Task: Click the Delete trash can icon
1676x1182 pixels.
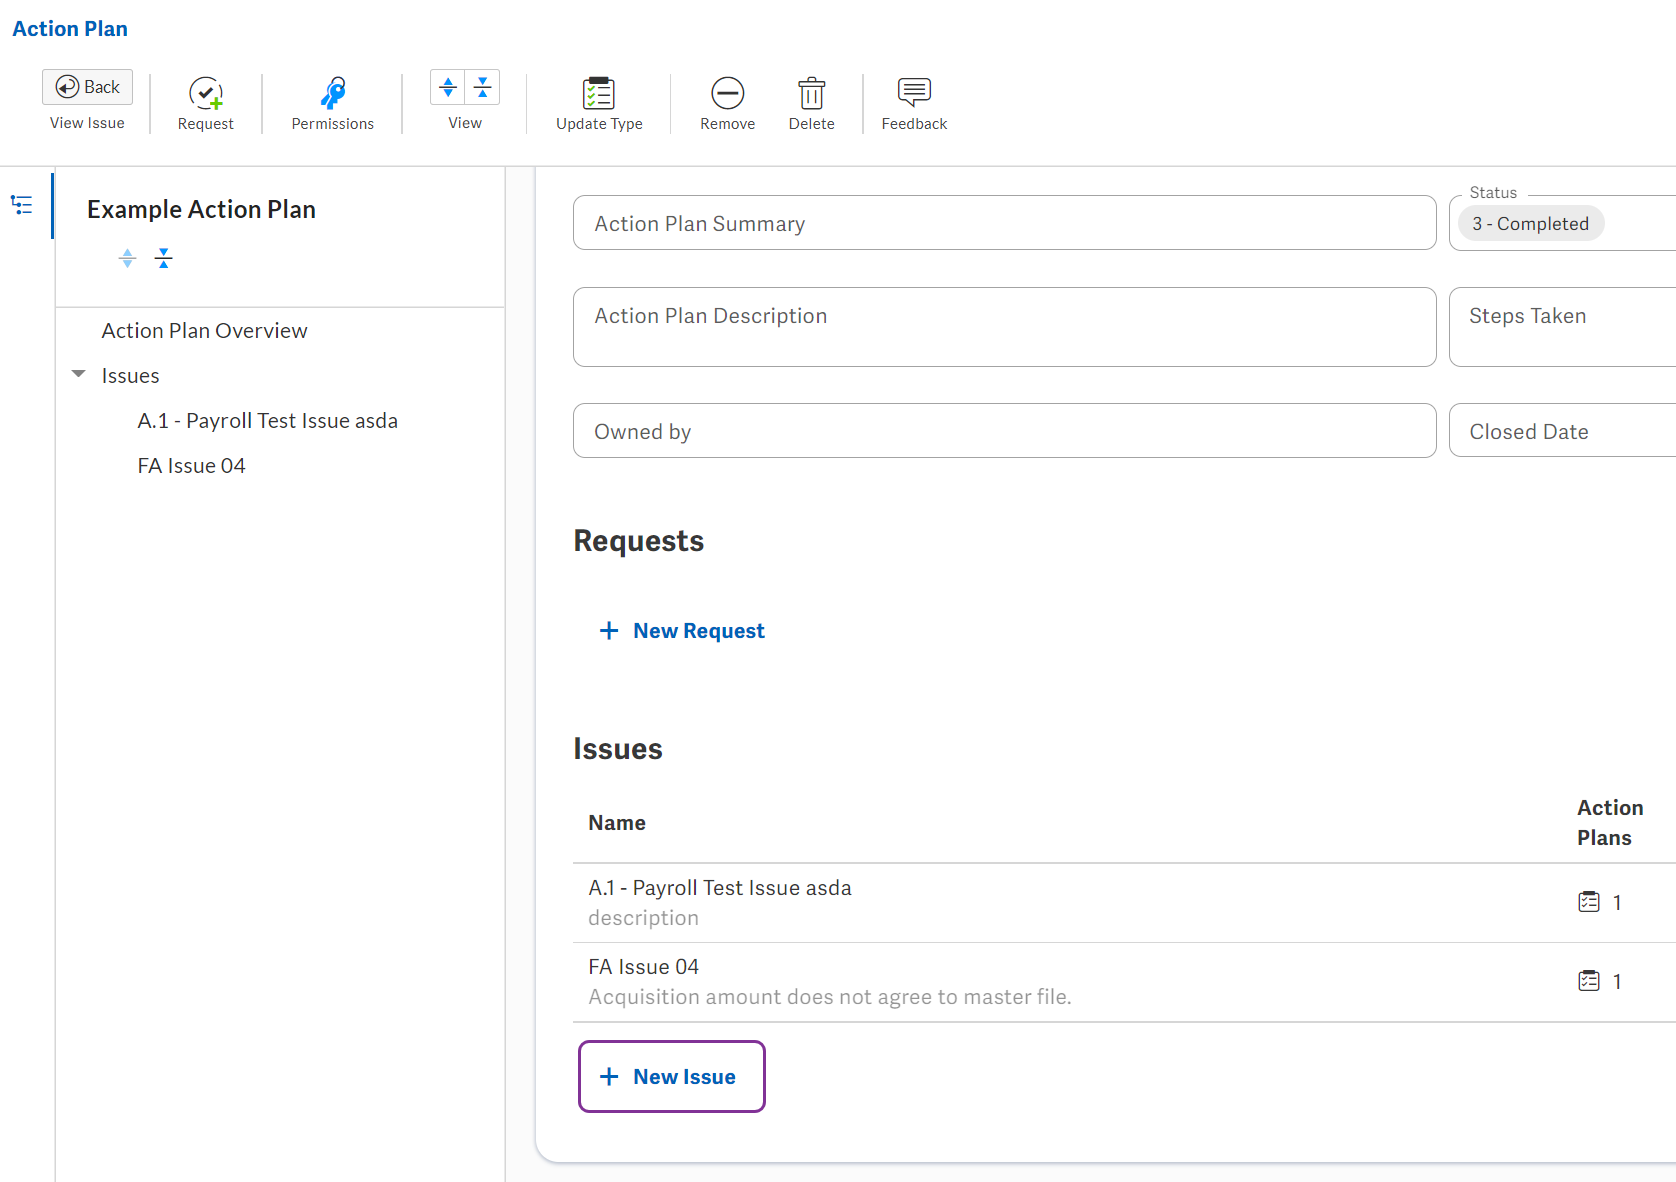Action: 812,93
